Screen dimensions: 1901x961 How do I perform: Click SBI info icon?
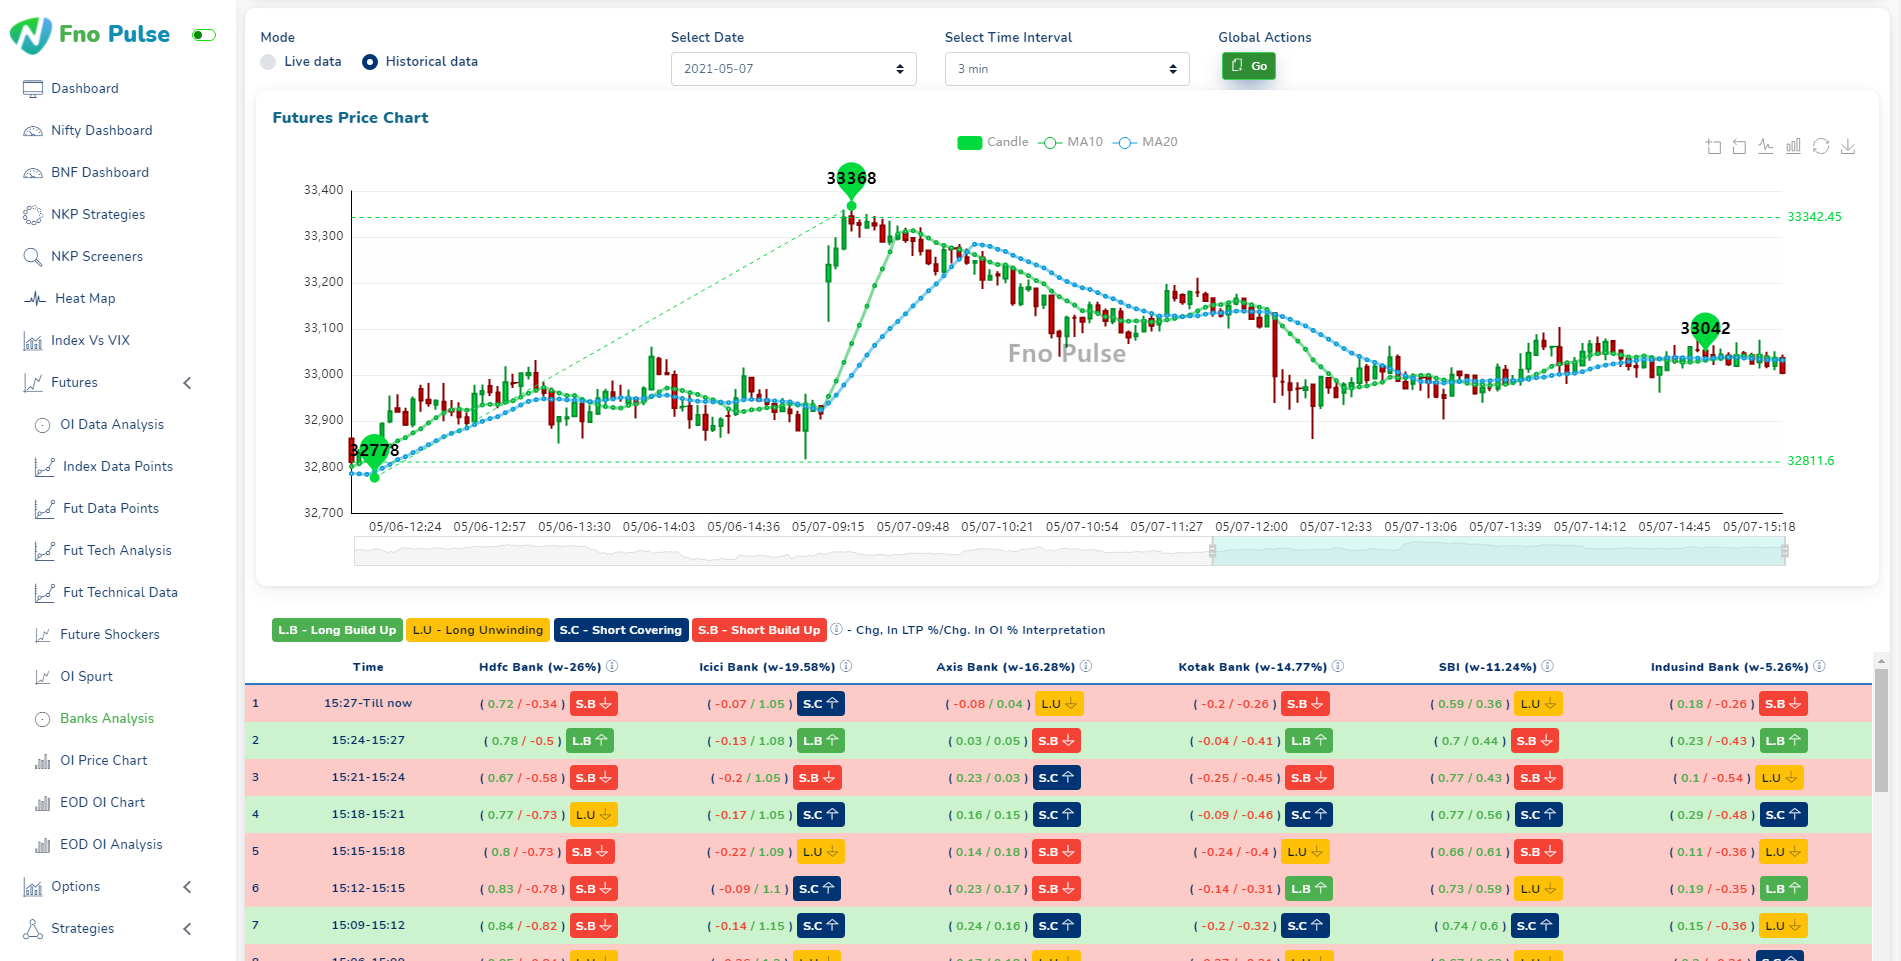click(1547, 666)
